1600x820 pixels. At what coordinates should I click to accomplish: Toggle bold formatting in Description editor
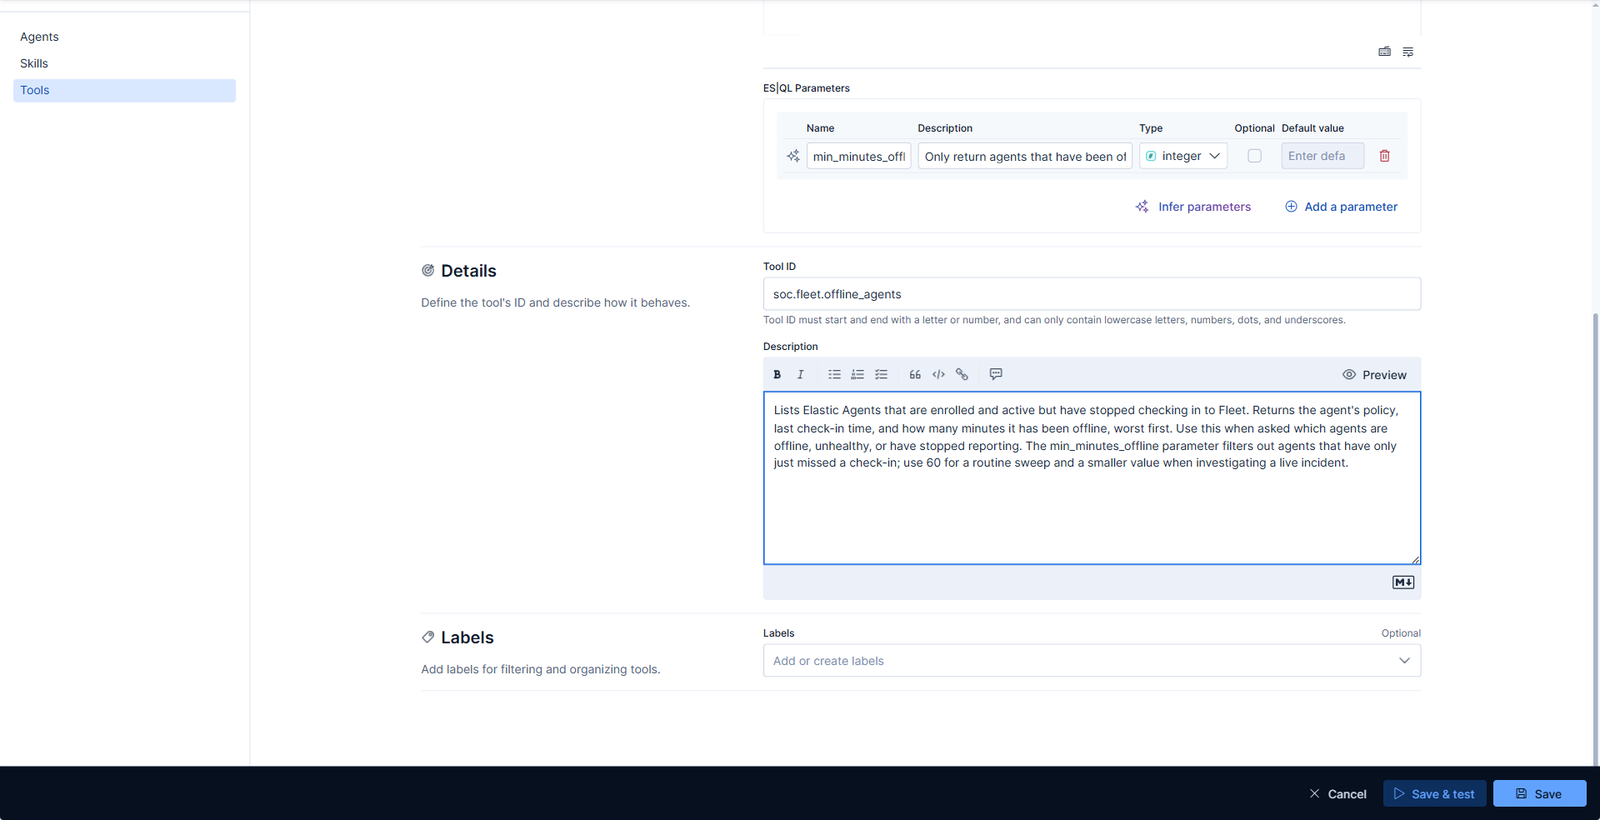coord(777,375)
